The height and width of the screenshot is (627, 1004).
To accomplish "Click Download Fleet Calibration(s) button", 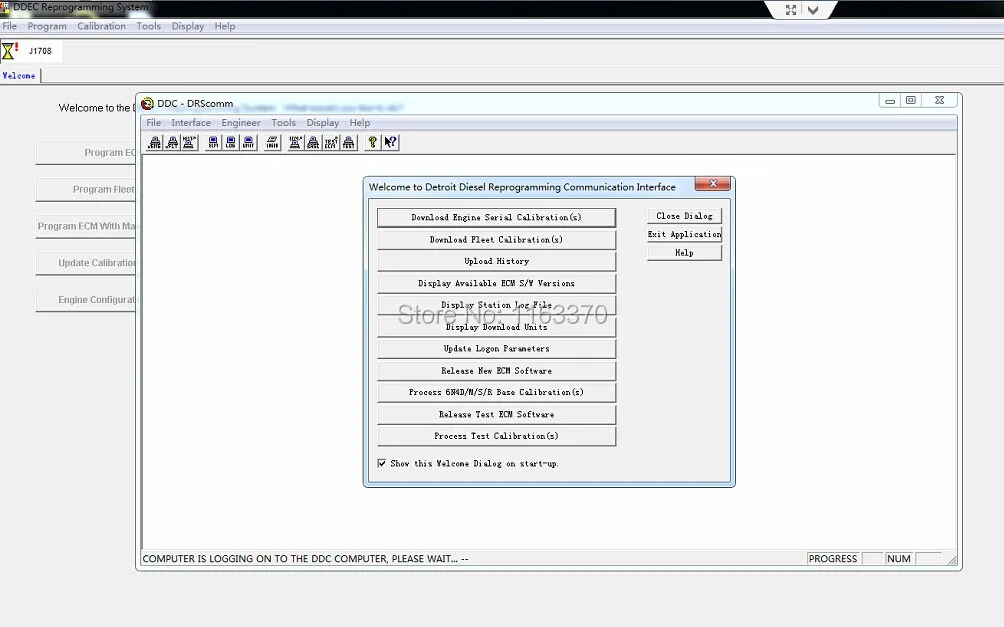I will 496,240.
